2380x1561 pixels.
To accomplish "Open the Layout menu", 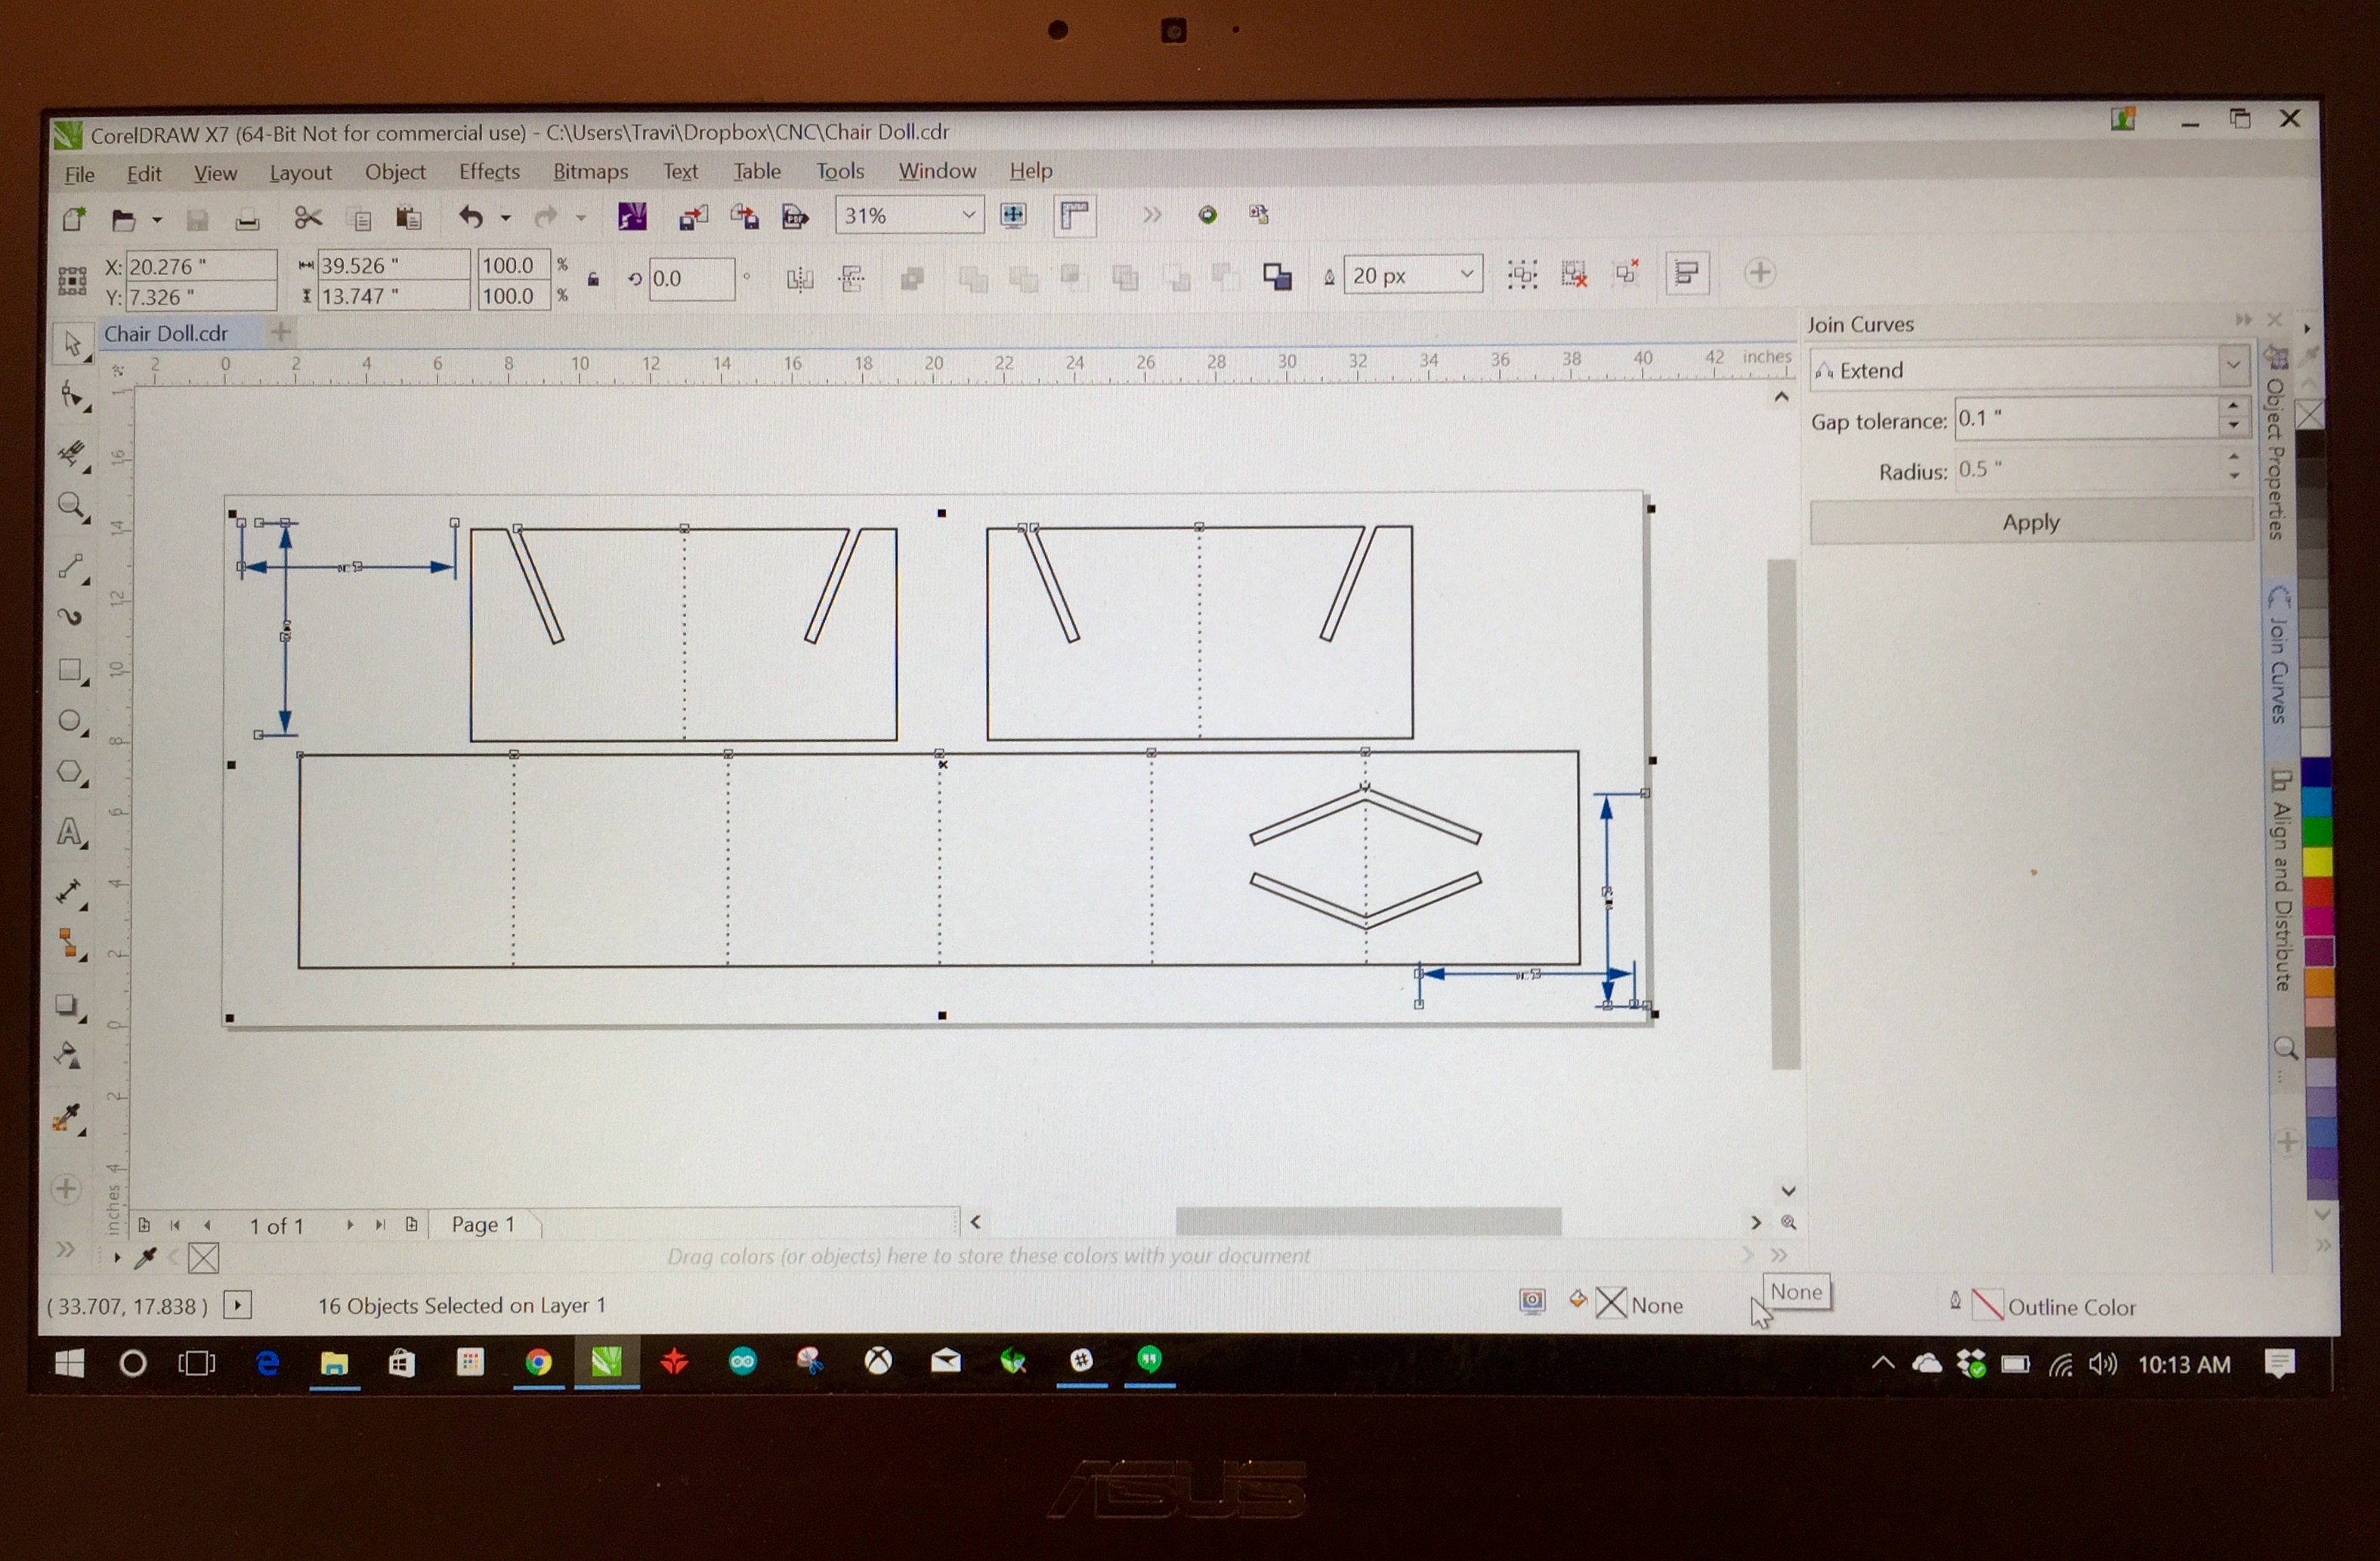I will (300, 173).
